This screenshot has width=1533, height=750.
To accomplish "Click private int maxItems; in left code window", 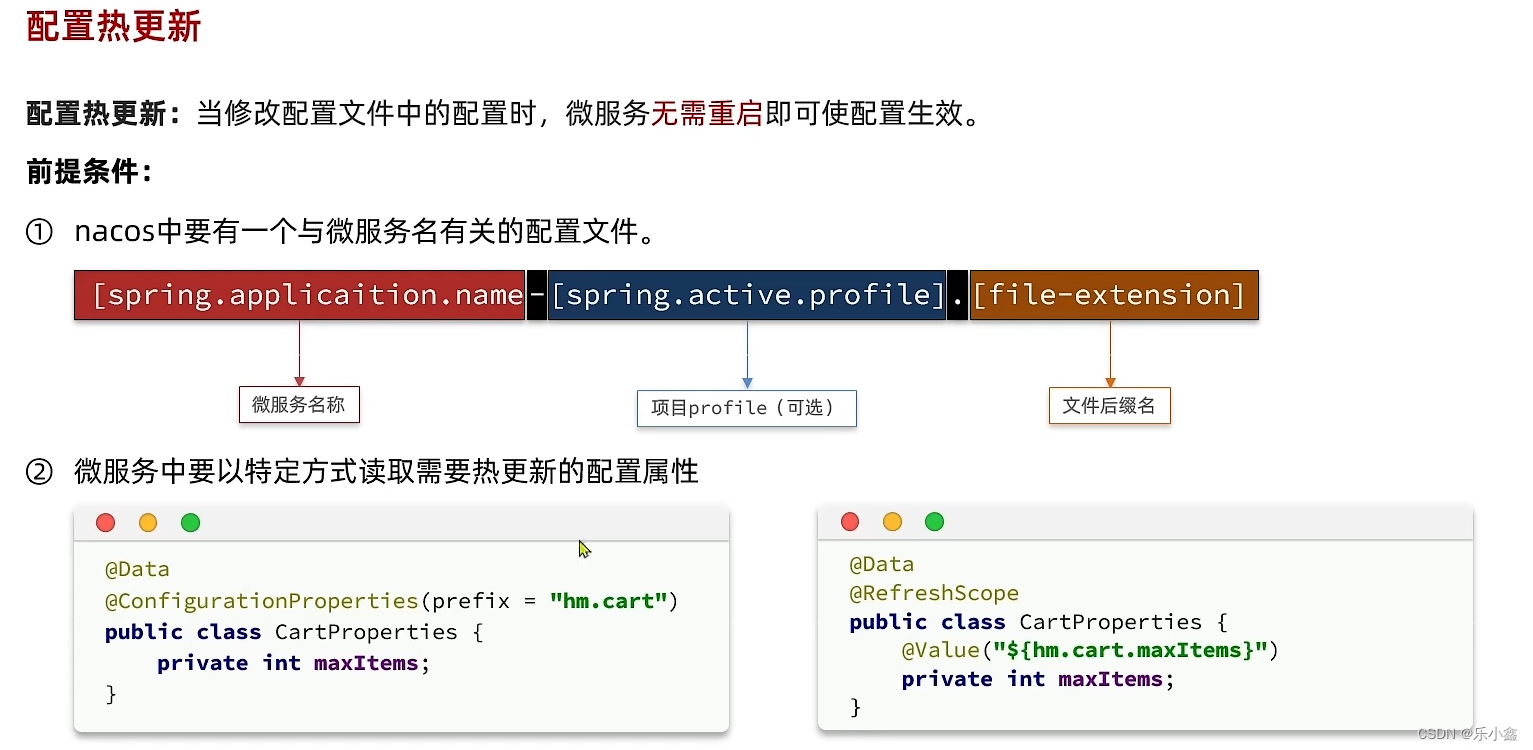I will (x=294, y=663).
